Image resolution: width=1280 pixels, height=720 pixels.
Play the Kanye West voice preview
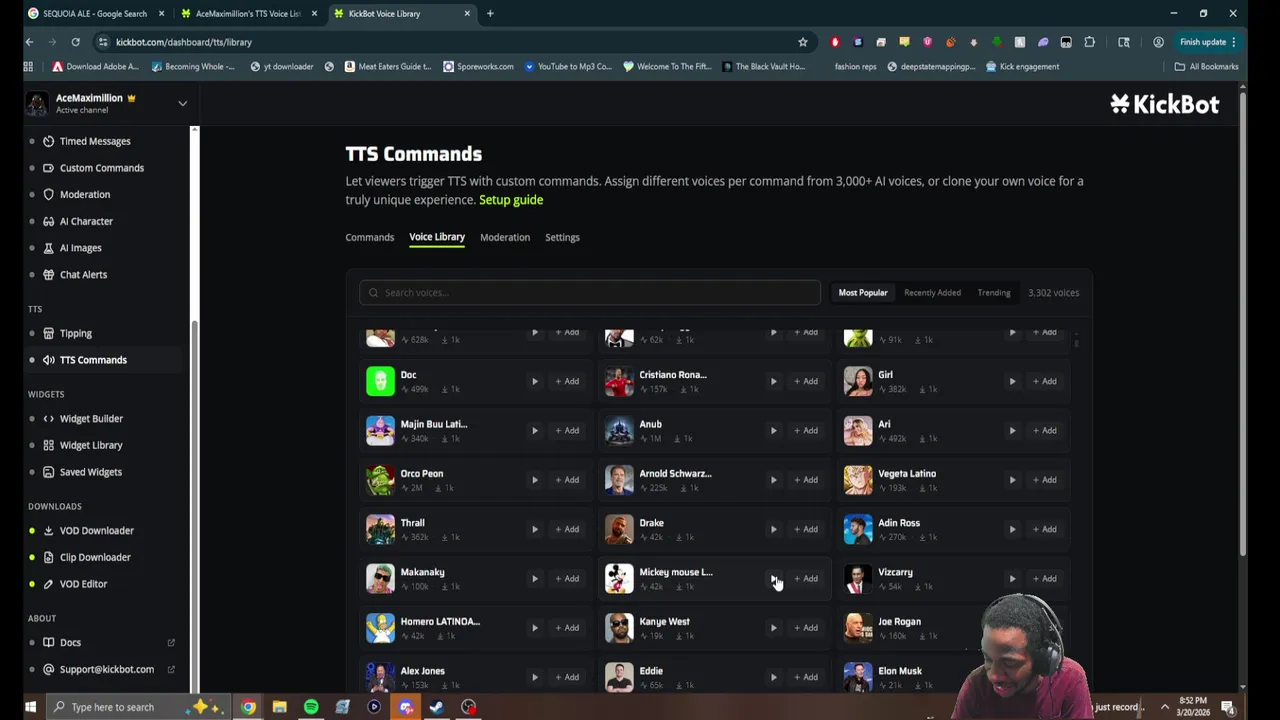[773, 628]
